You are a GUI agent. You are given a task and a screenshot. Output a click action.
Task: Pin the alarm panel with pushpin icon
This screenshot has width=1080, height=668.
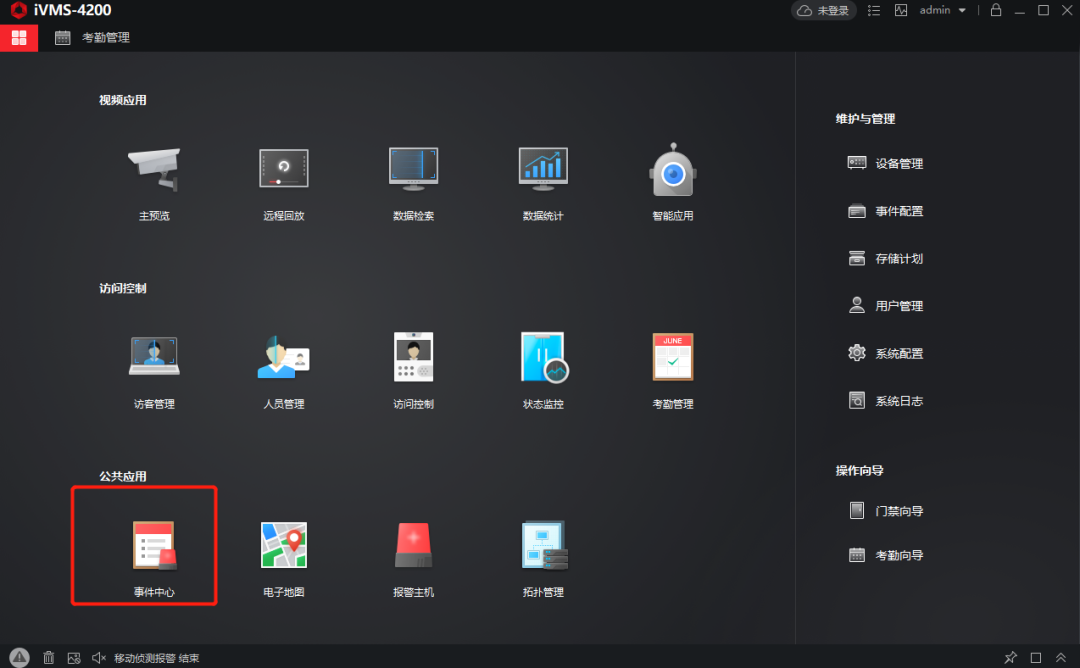click(x=1011, y=658)
